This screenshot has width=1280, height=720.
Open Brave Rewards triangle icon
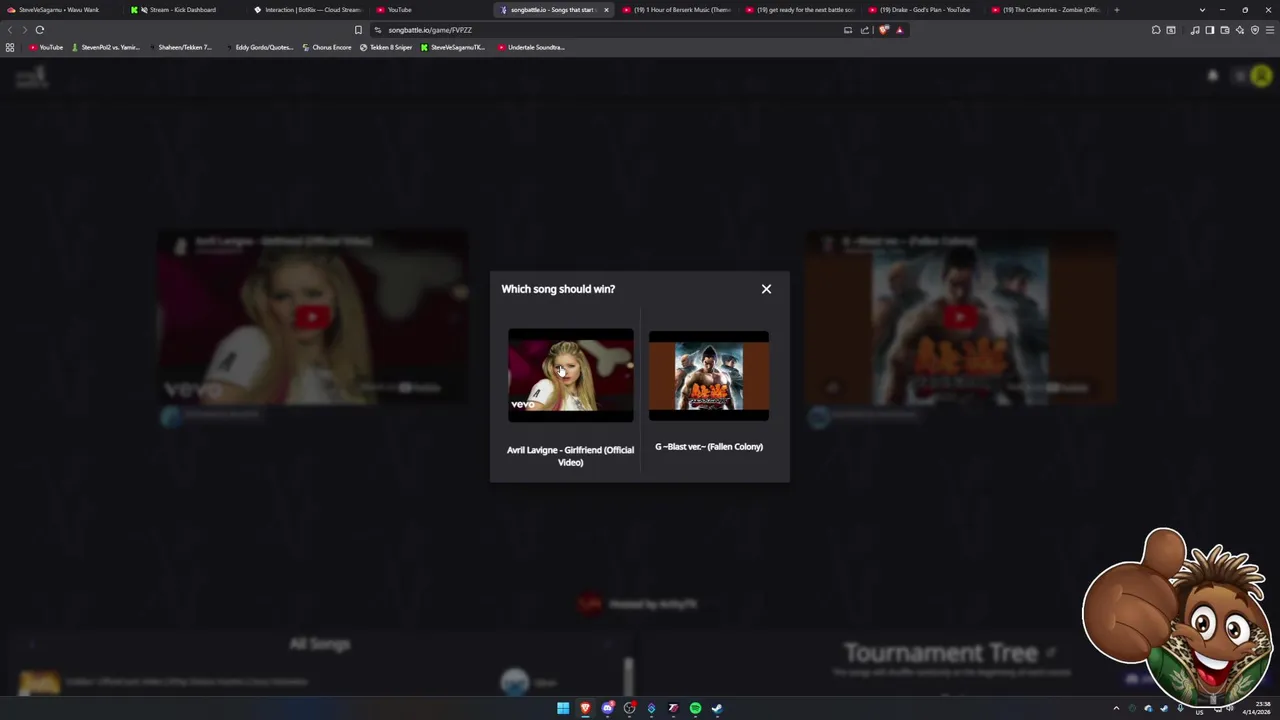[899, 30]
